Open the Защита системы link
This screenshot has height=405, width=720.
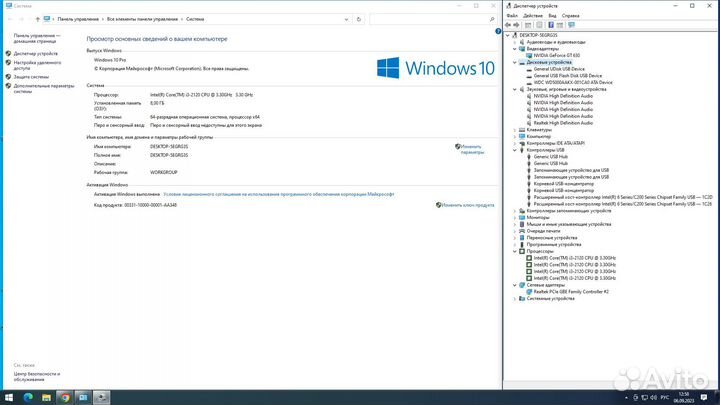(x=31, y=77)
